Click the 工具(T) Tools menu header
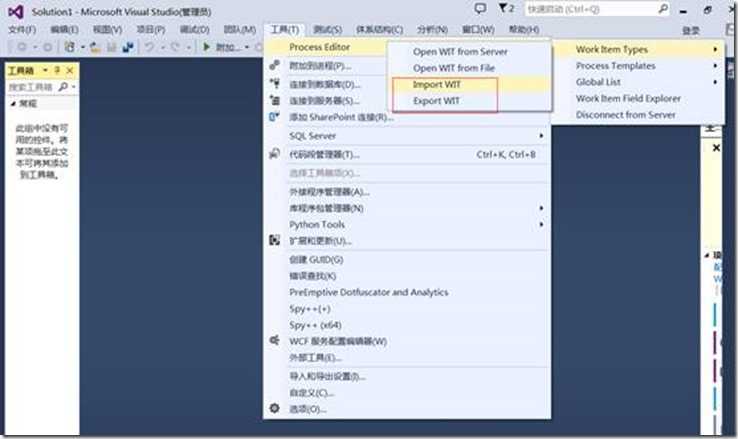 pos(284,29)
